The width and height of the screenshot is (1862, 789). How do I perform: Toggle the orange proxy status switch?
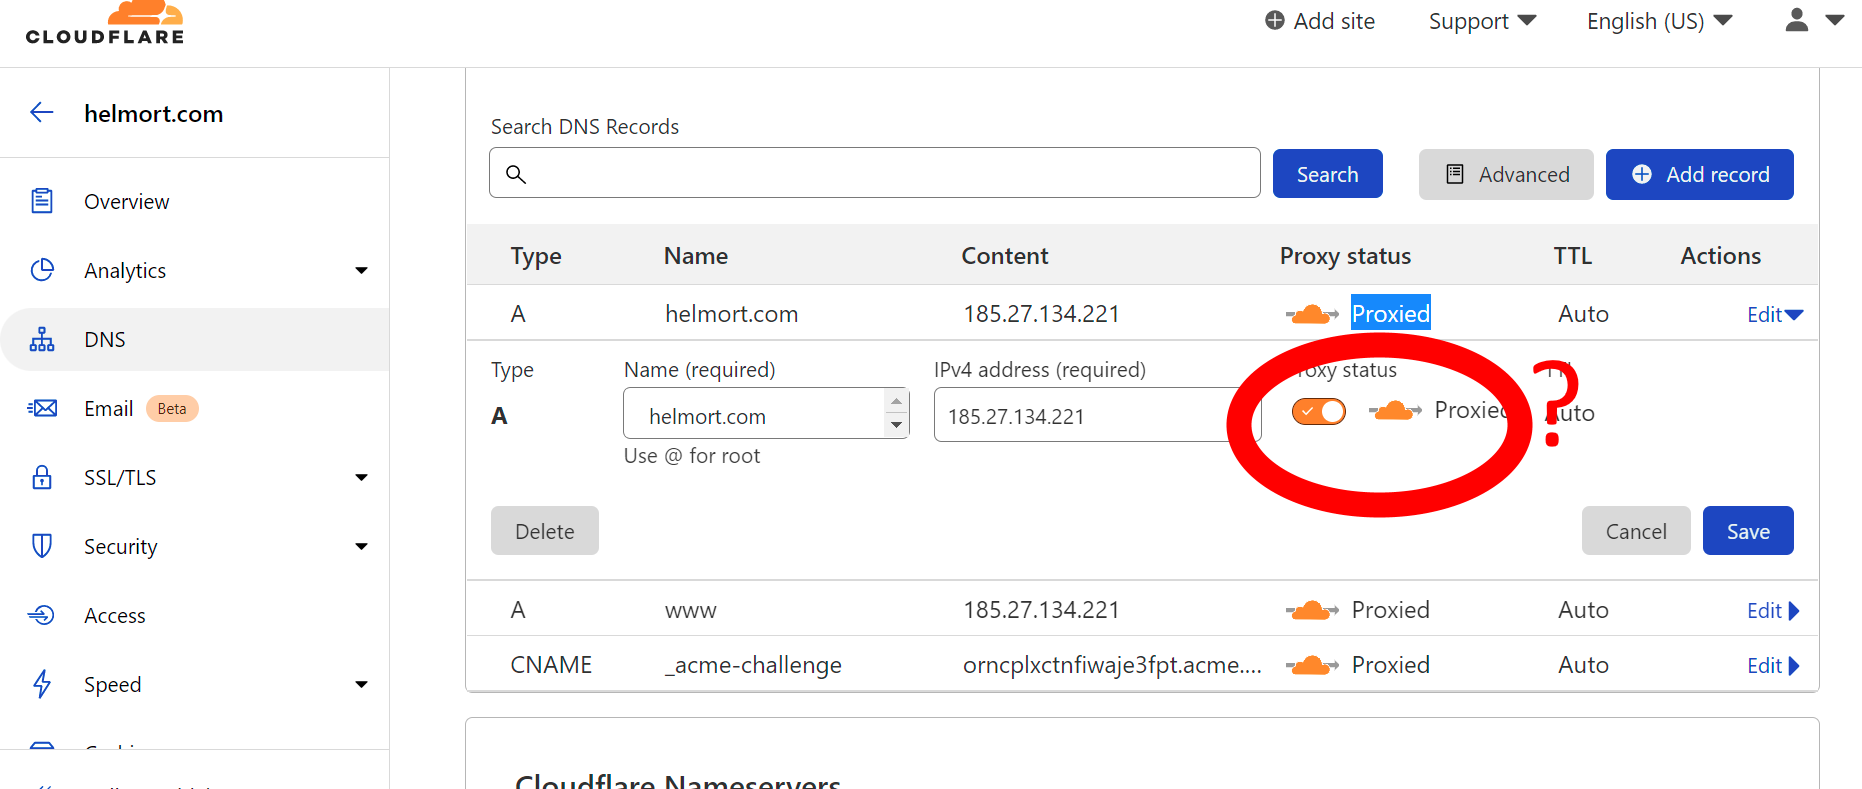(1318, 411)
